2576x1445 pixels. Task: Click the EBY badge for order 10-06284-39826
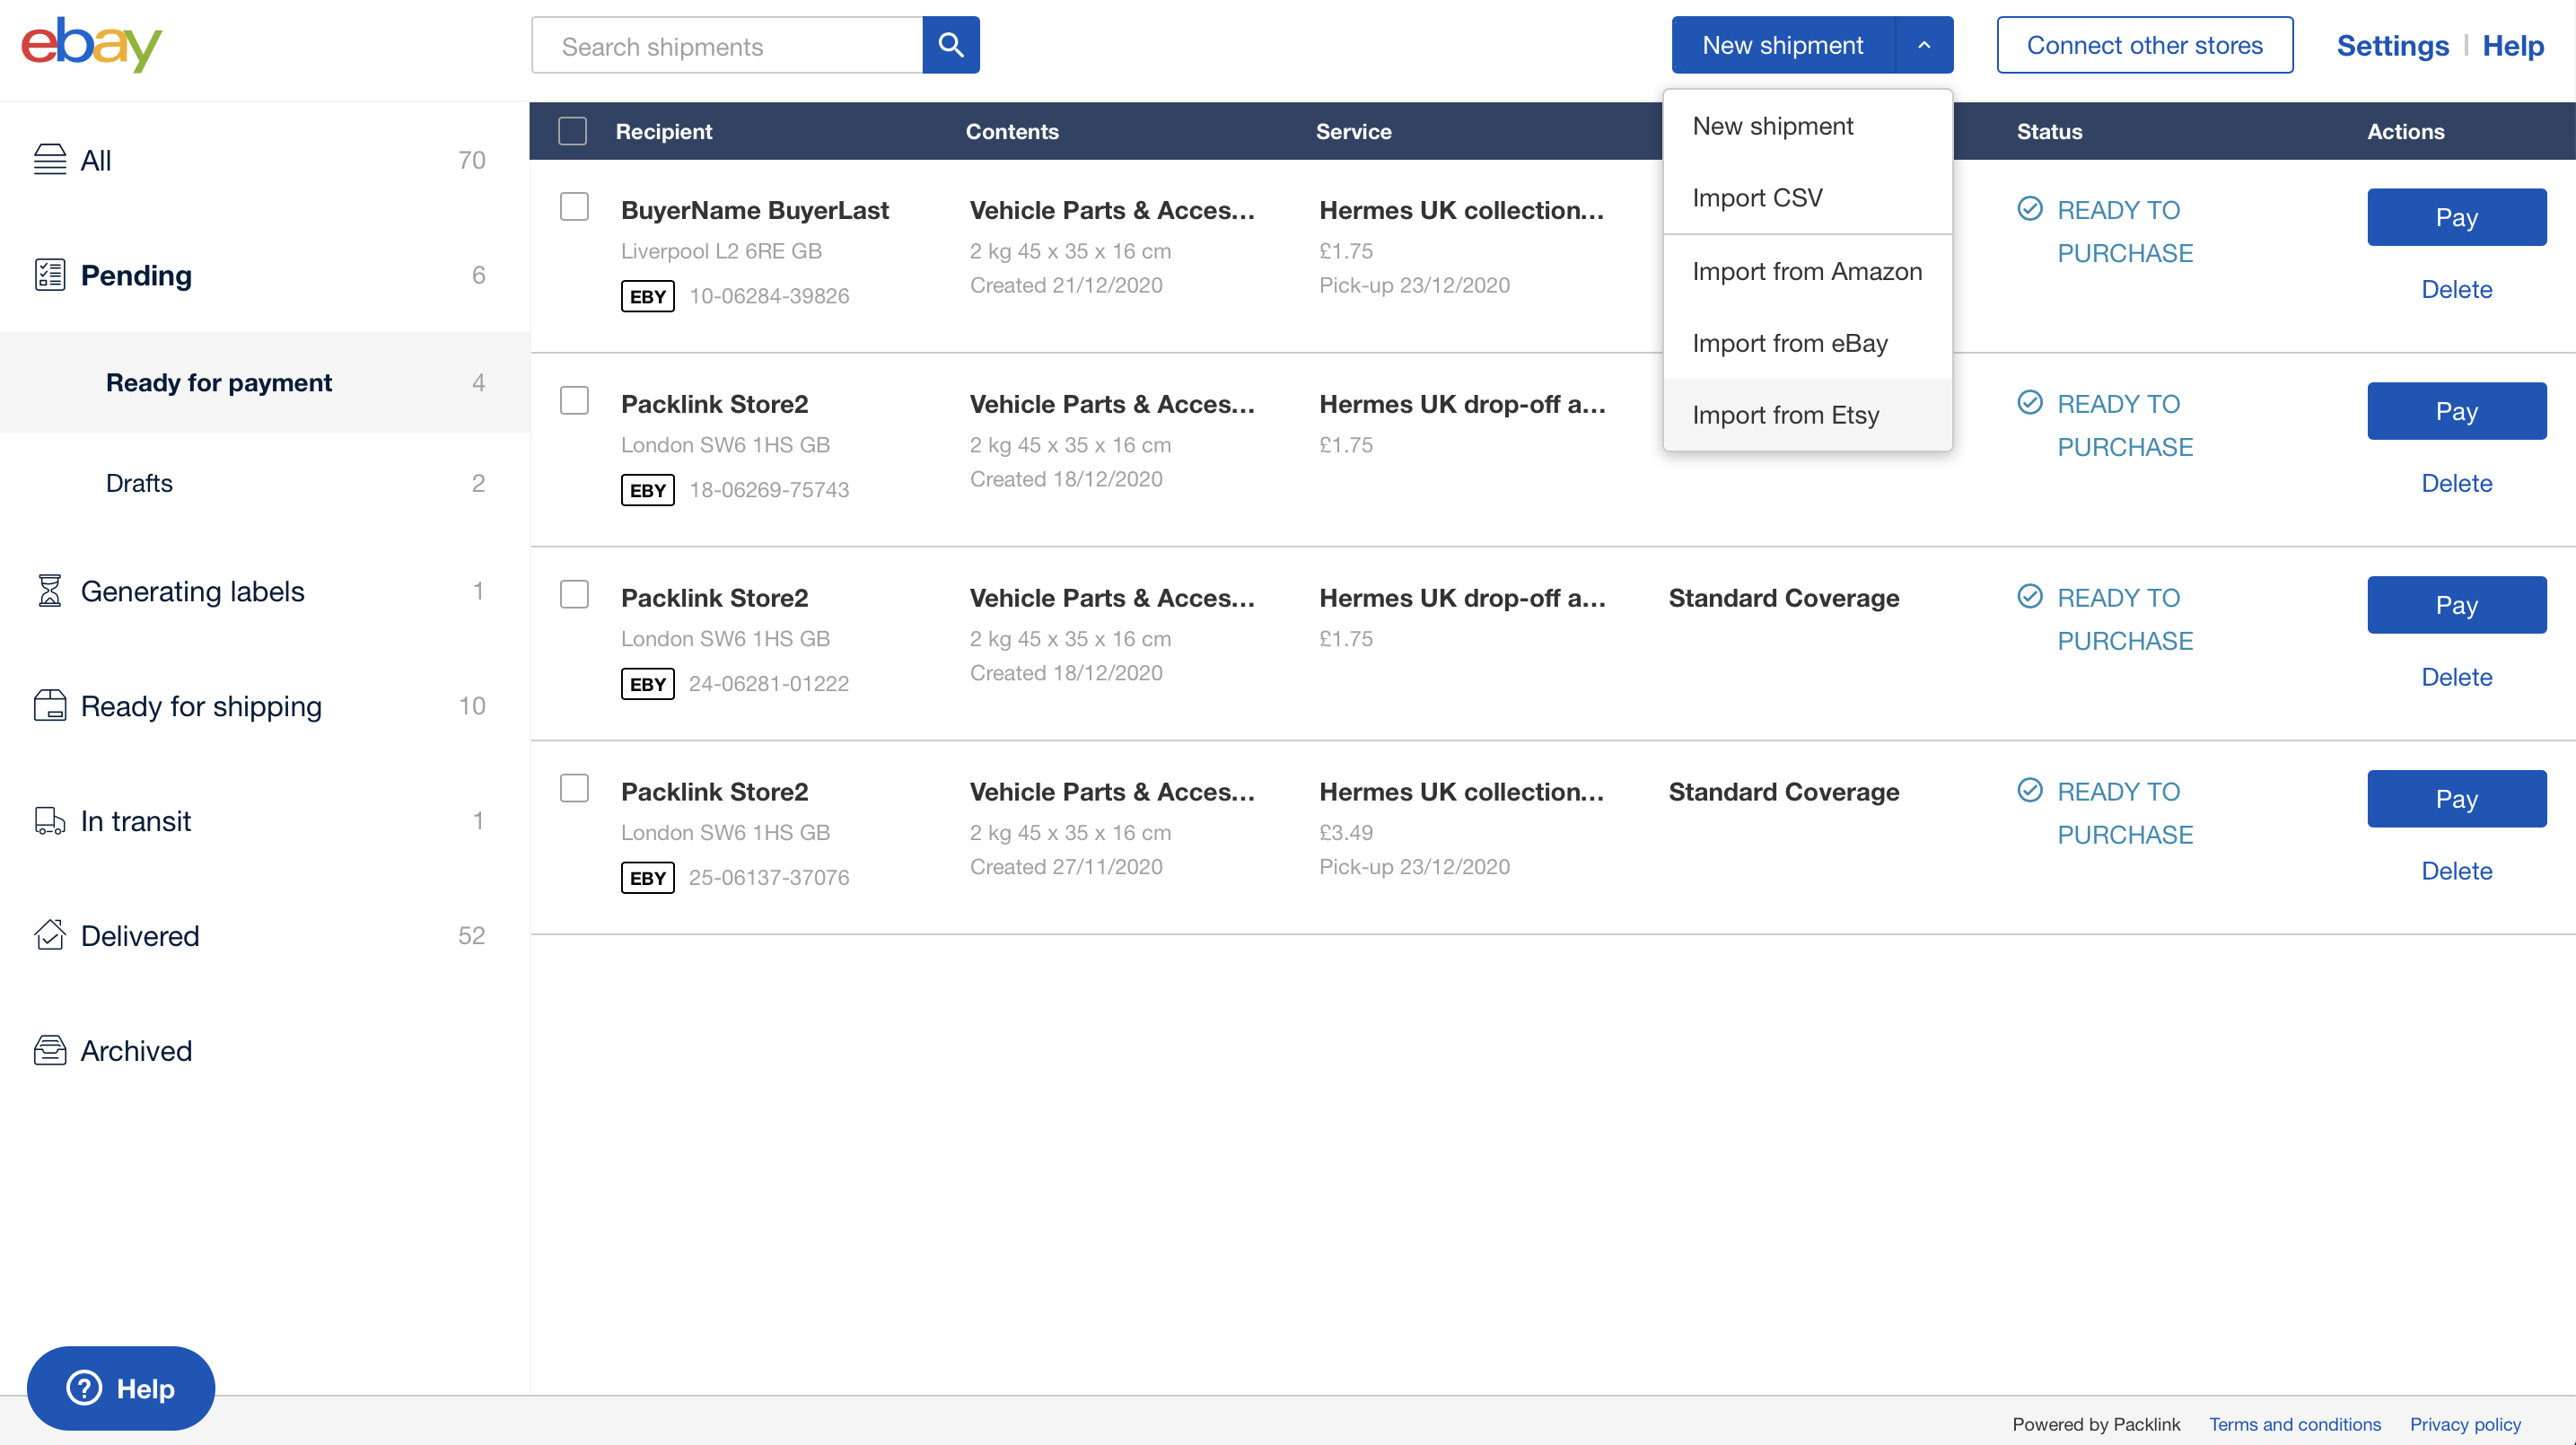tap(648, 296)
